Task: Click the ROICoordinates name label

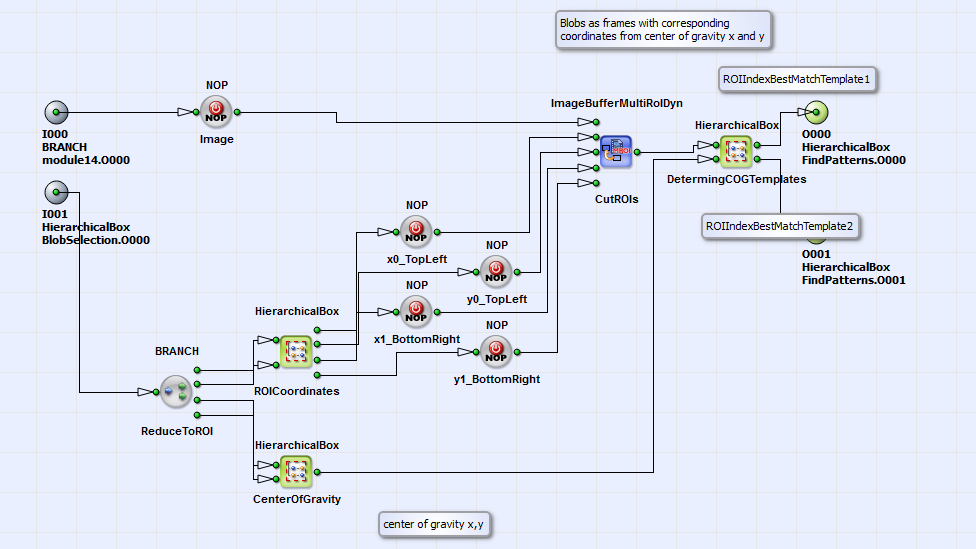Action: click(x=296, y=392)
